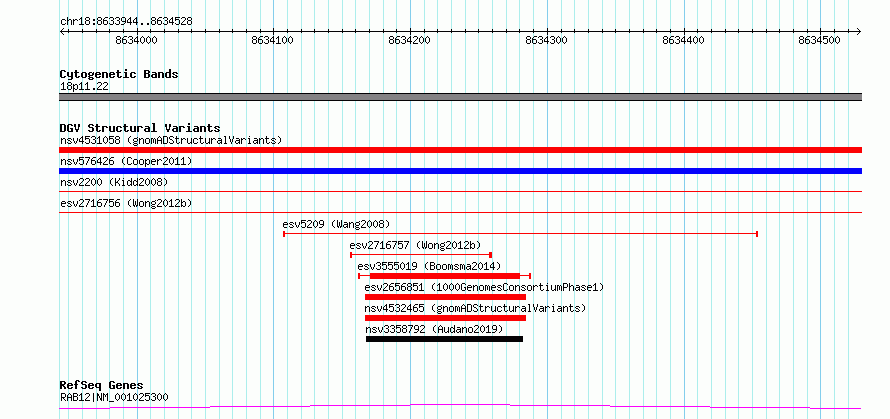
Task: Click the nsv4532465 (gnomADStructuralVariants) label text
Action: pyautogui.click(x=475, y=308)
